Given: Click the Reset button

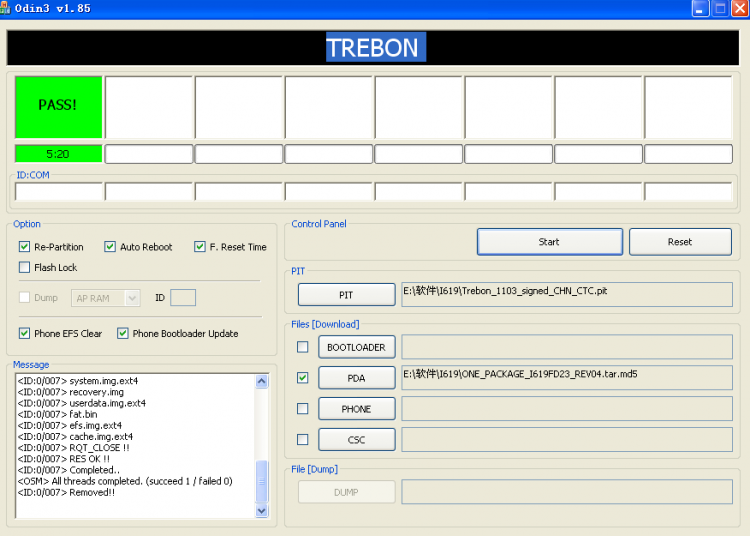Looking at the screenshot, I should (680, 242).
